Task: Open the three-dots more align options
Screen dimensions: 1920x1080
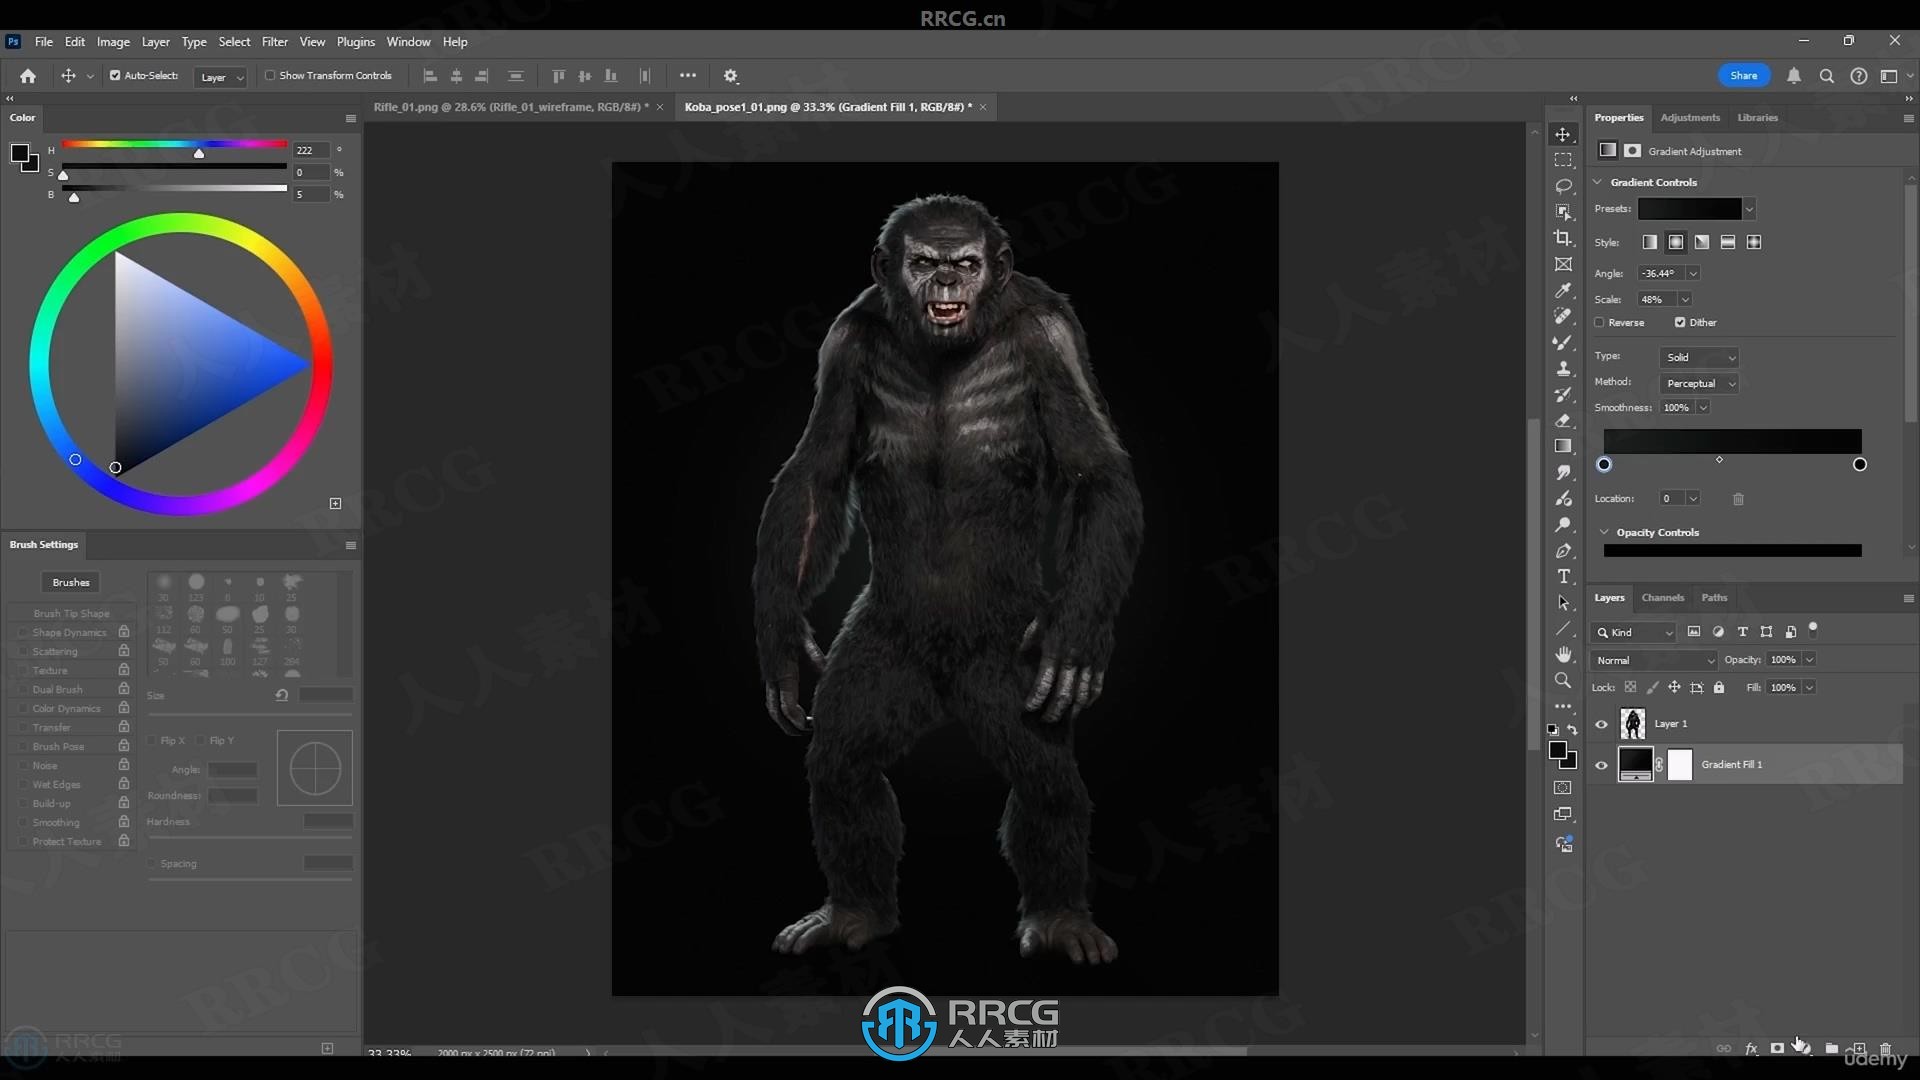Action: click(688, 76)
